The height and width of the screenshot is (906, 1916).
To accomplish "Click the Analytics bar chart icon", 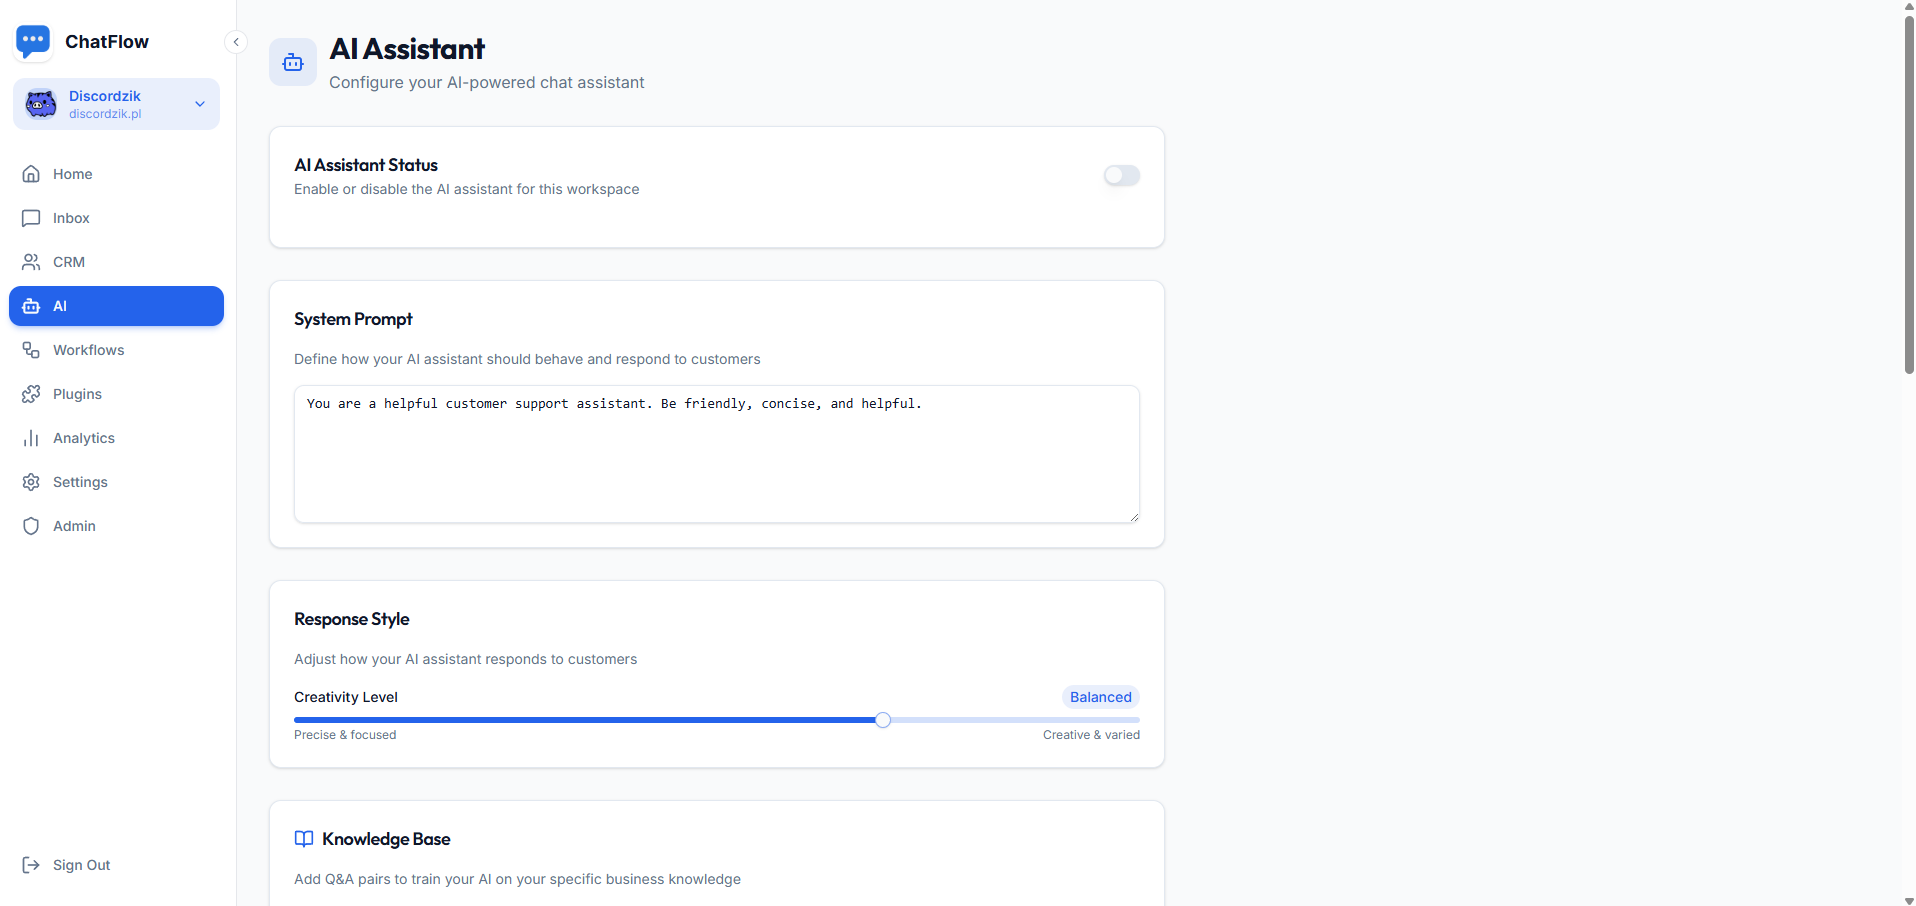I will click(x=31, y=438).
